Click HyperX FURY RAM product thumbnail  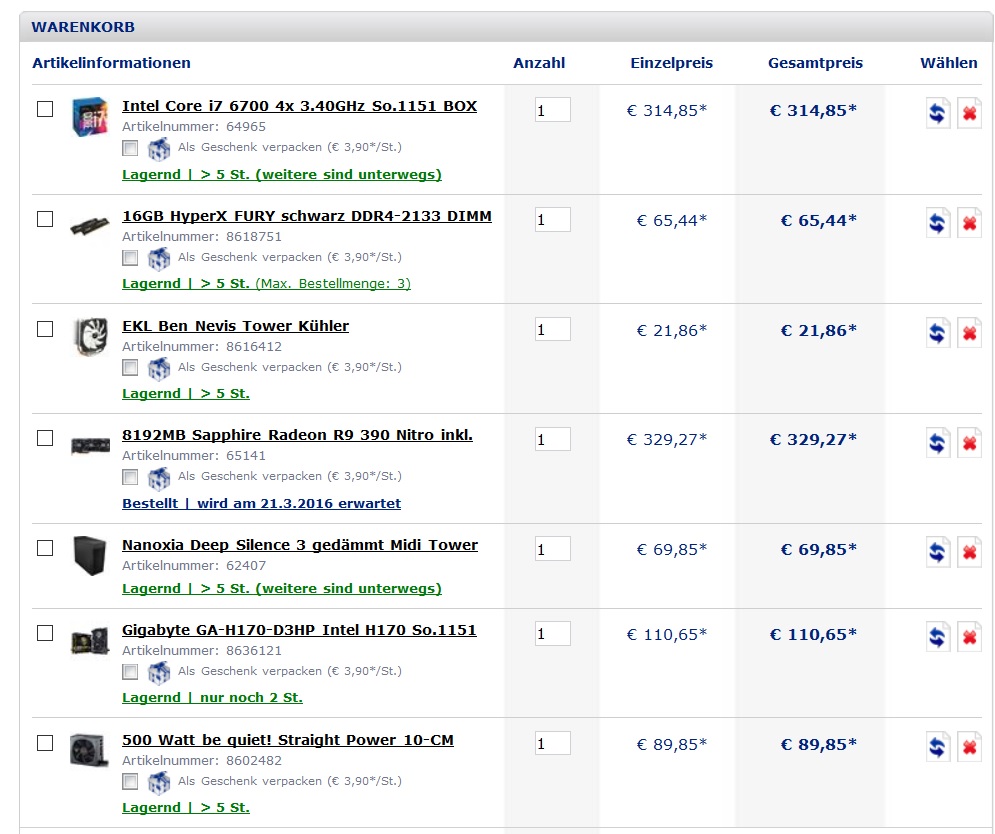tap(89, 226)
